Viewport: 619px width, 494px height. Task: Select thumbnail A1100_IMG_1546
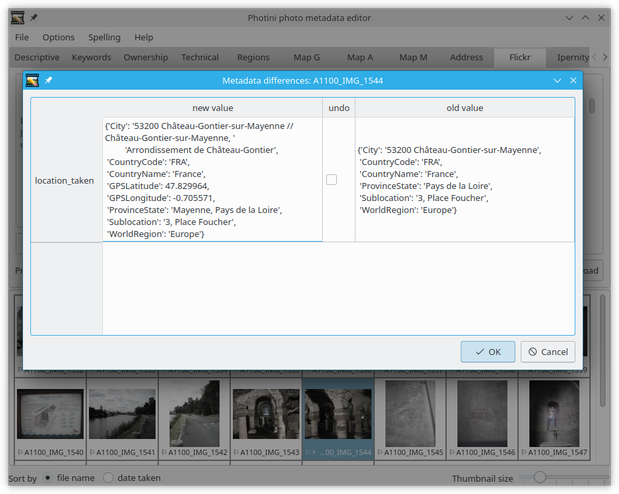(x=482, y=419)
